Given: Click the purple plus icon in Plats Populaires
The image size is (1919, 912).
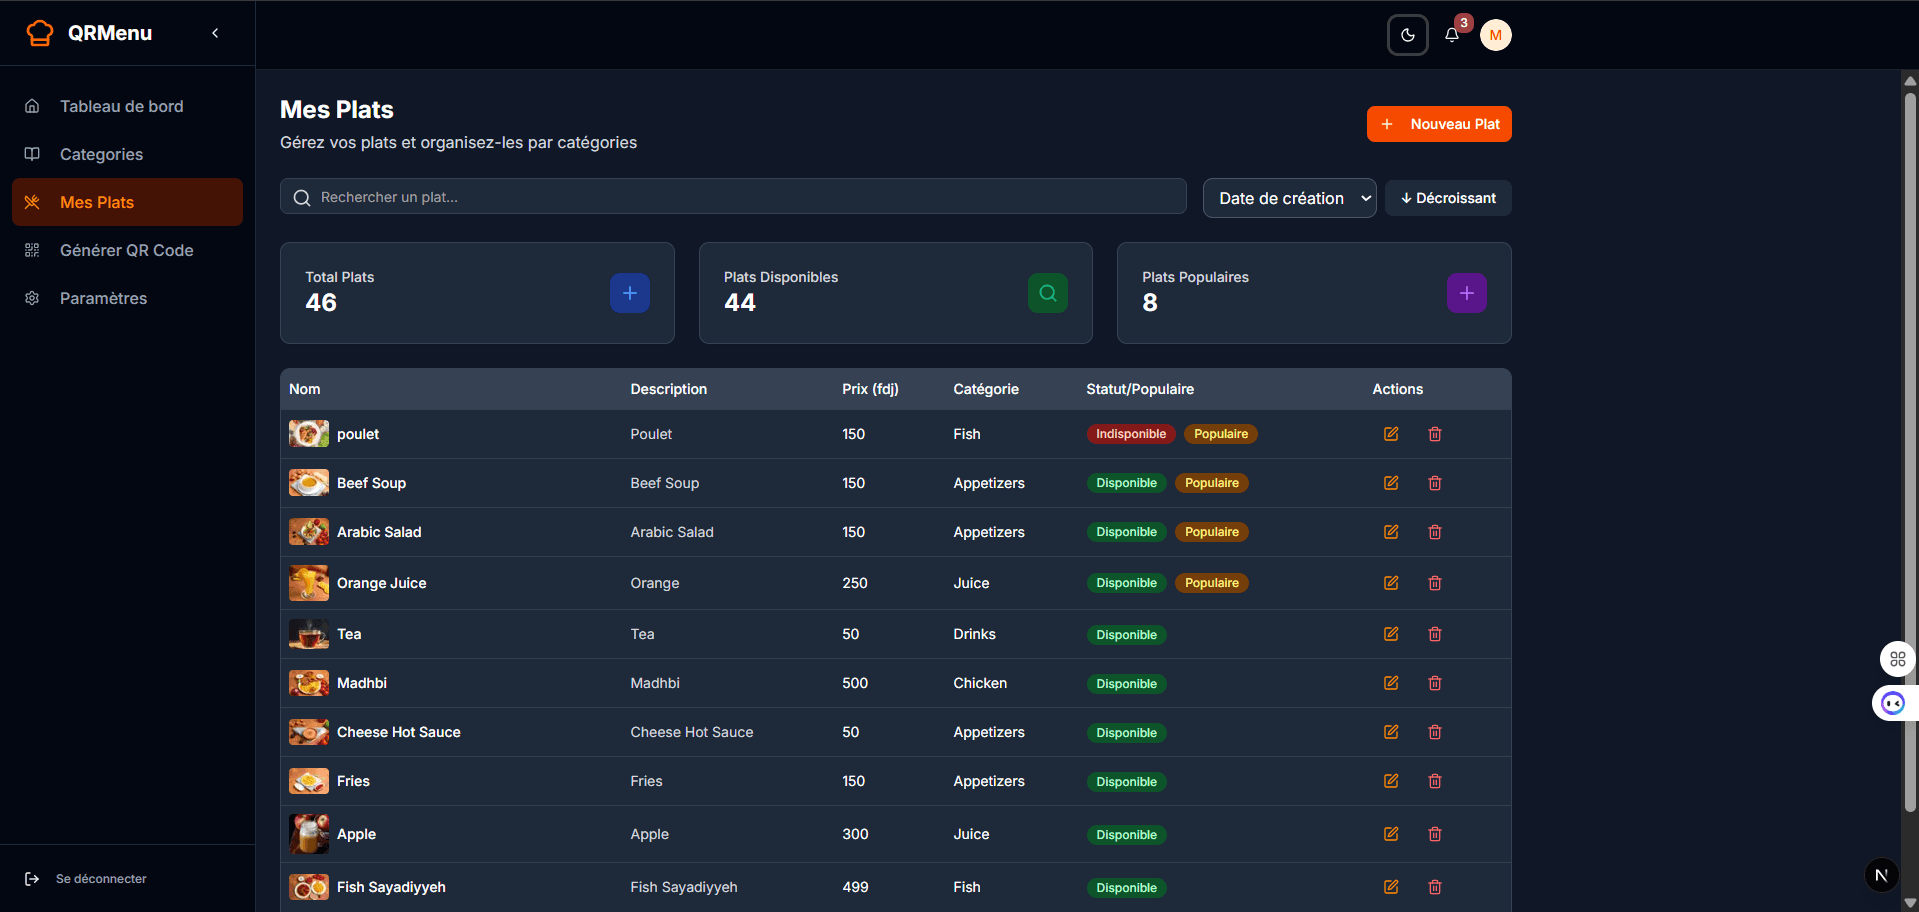Looking at the screenshot, I should (1466, 293).
